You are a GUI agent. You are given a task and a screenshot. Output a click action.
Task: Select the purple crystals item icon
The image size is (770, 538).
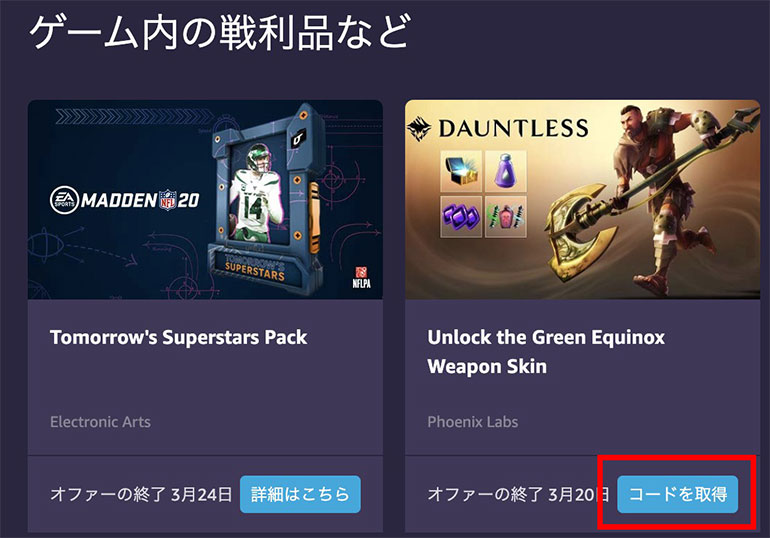(x=461, y=216)
